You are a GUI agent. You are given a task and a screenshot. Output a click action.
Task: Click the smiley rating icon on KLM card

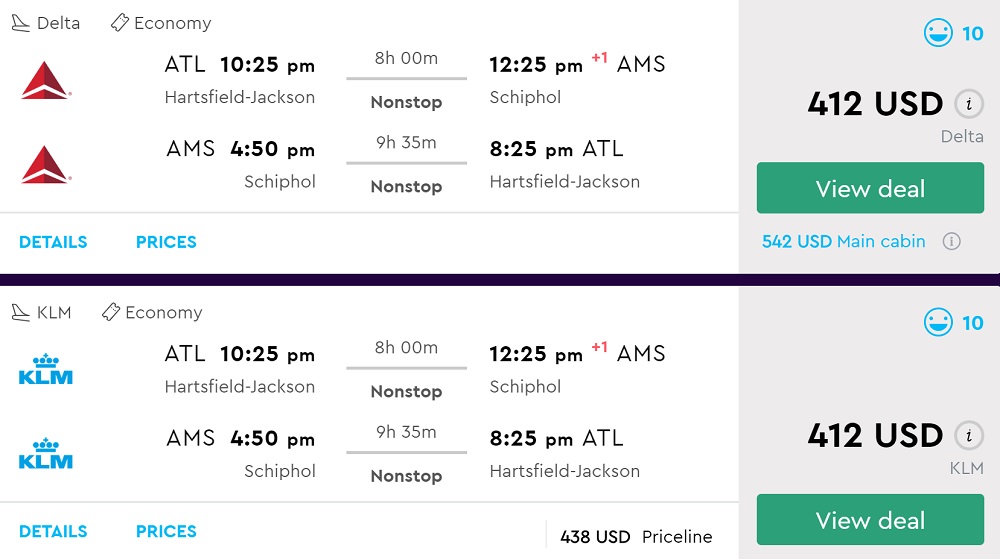pos(938,323)
